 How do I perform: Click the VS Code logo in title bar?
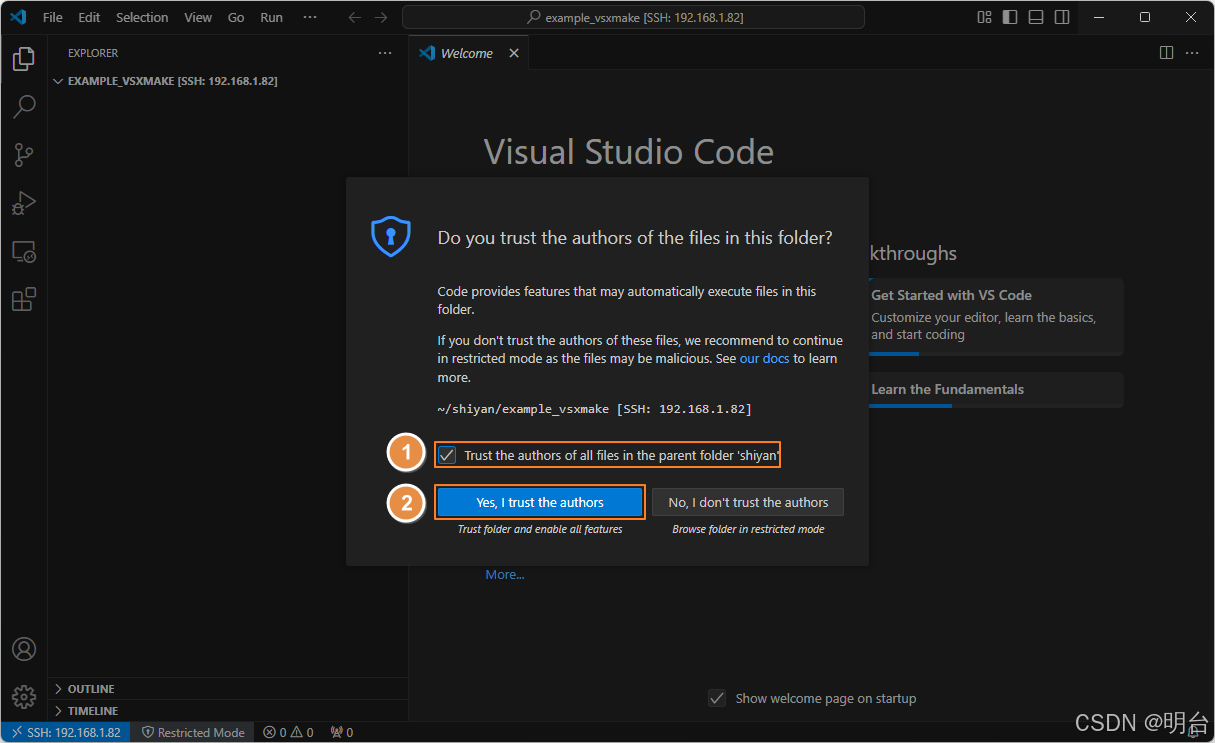tap(18, 17)
